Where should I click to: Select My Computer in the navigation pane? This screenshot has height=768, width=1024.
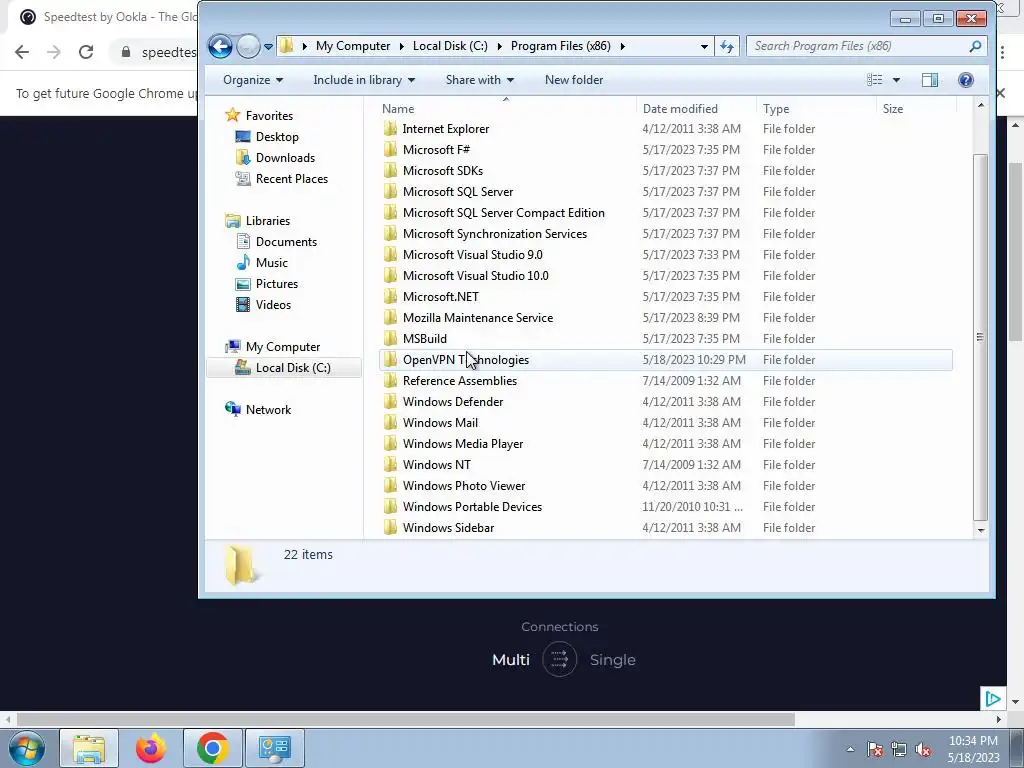tap(283, 347)
